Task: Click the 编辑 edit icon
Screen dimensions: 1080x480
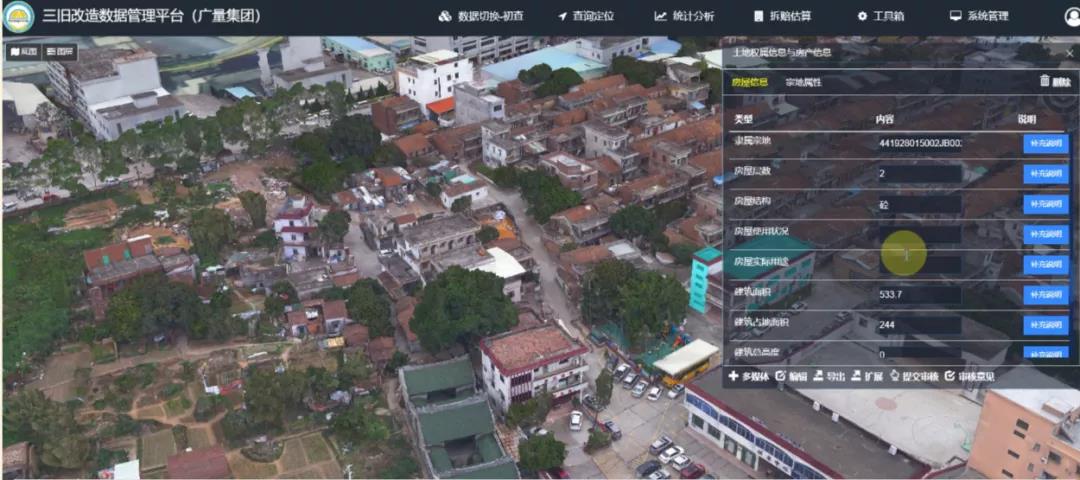Action: (x=780, y=376)
